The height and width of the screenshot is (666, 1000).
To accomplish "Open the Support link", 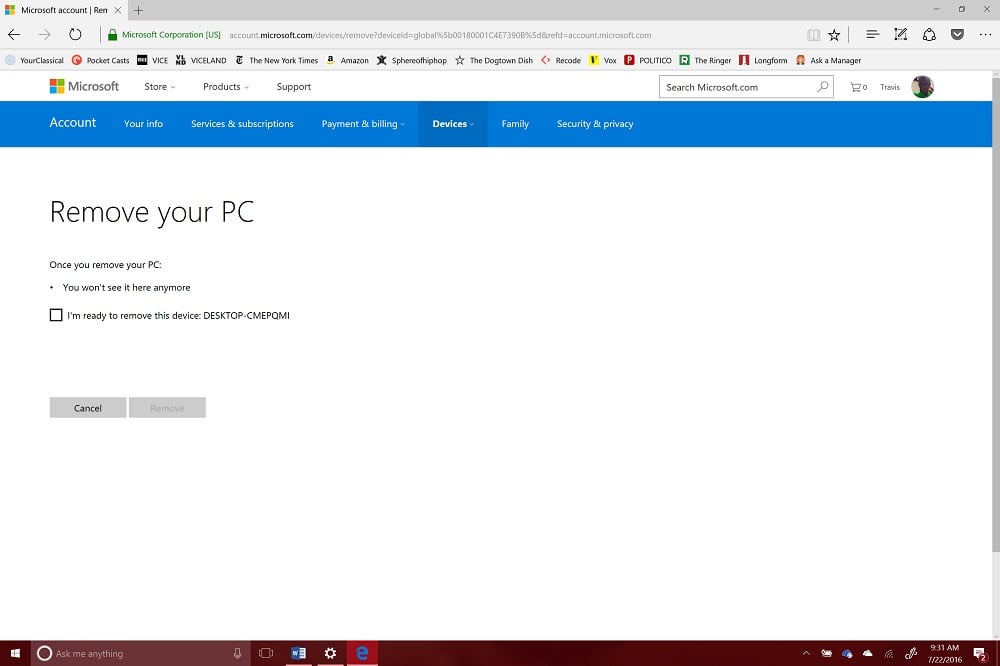I will (293, 86).
